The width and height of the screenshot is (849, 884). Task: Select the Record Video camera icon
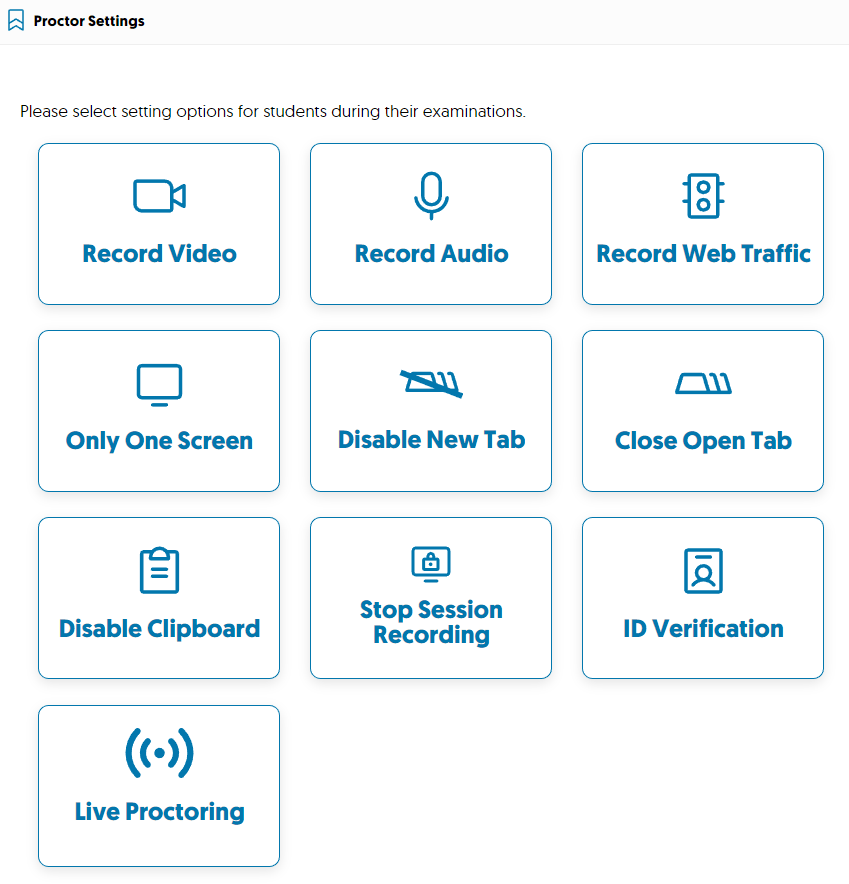pyautogui.click(x=158, y=196)
